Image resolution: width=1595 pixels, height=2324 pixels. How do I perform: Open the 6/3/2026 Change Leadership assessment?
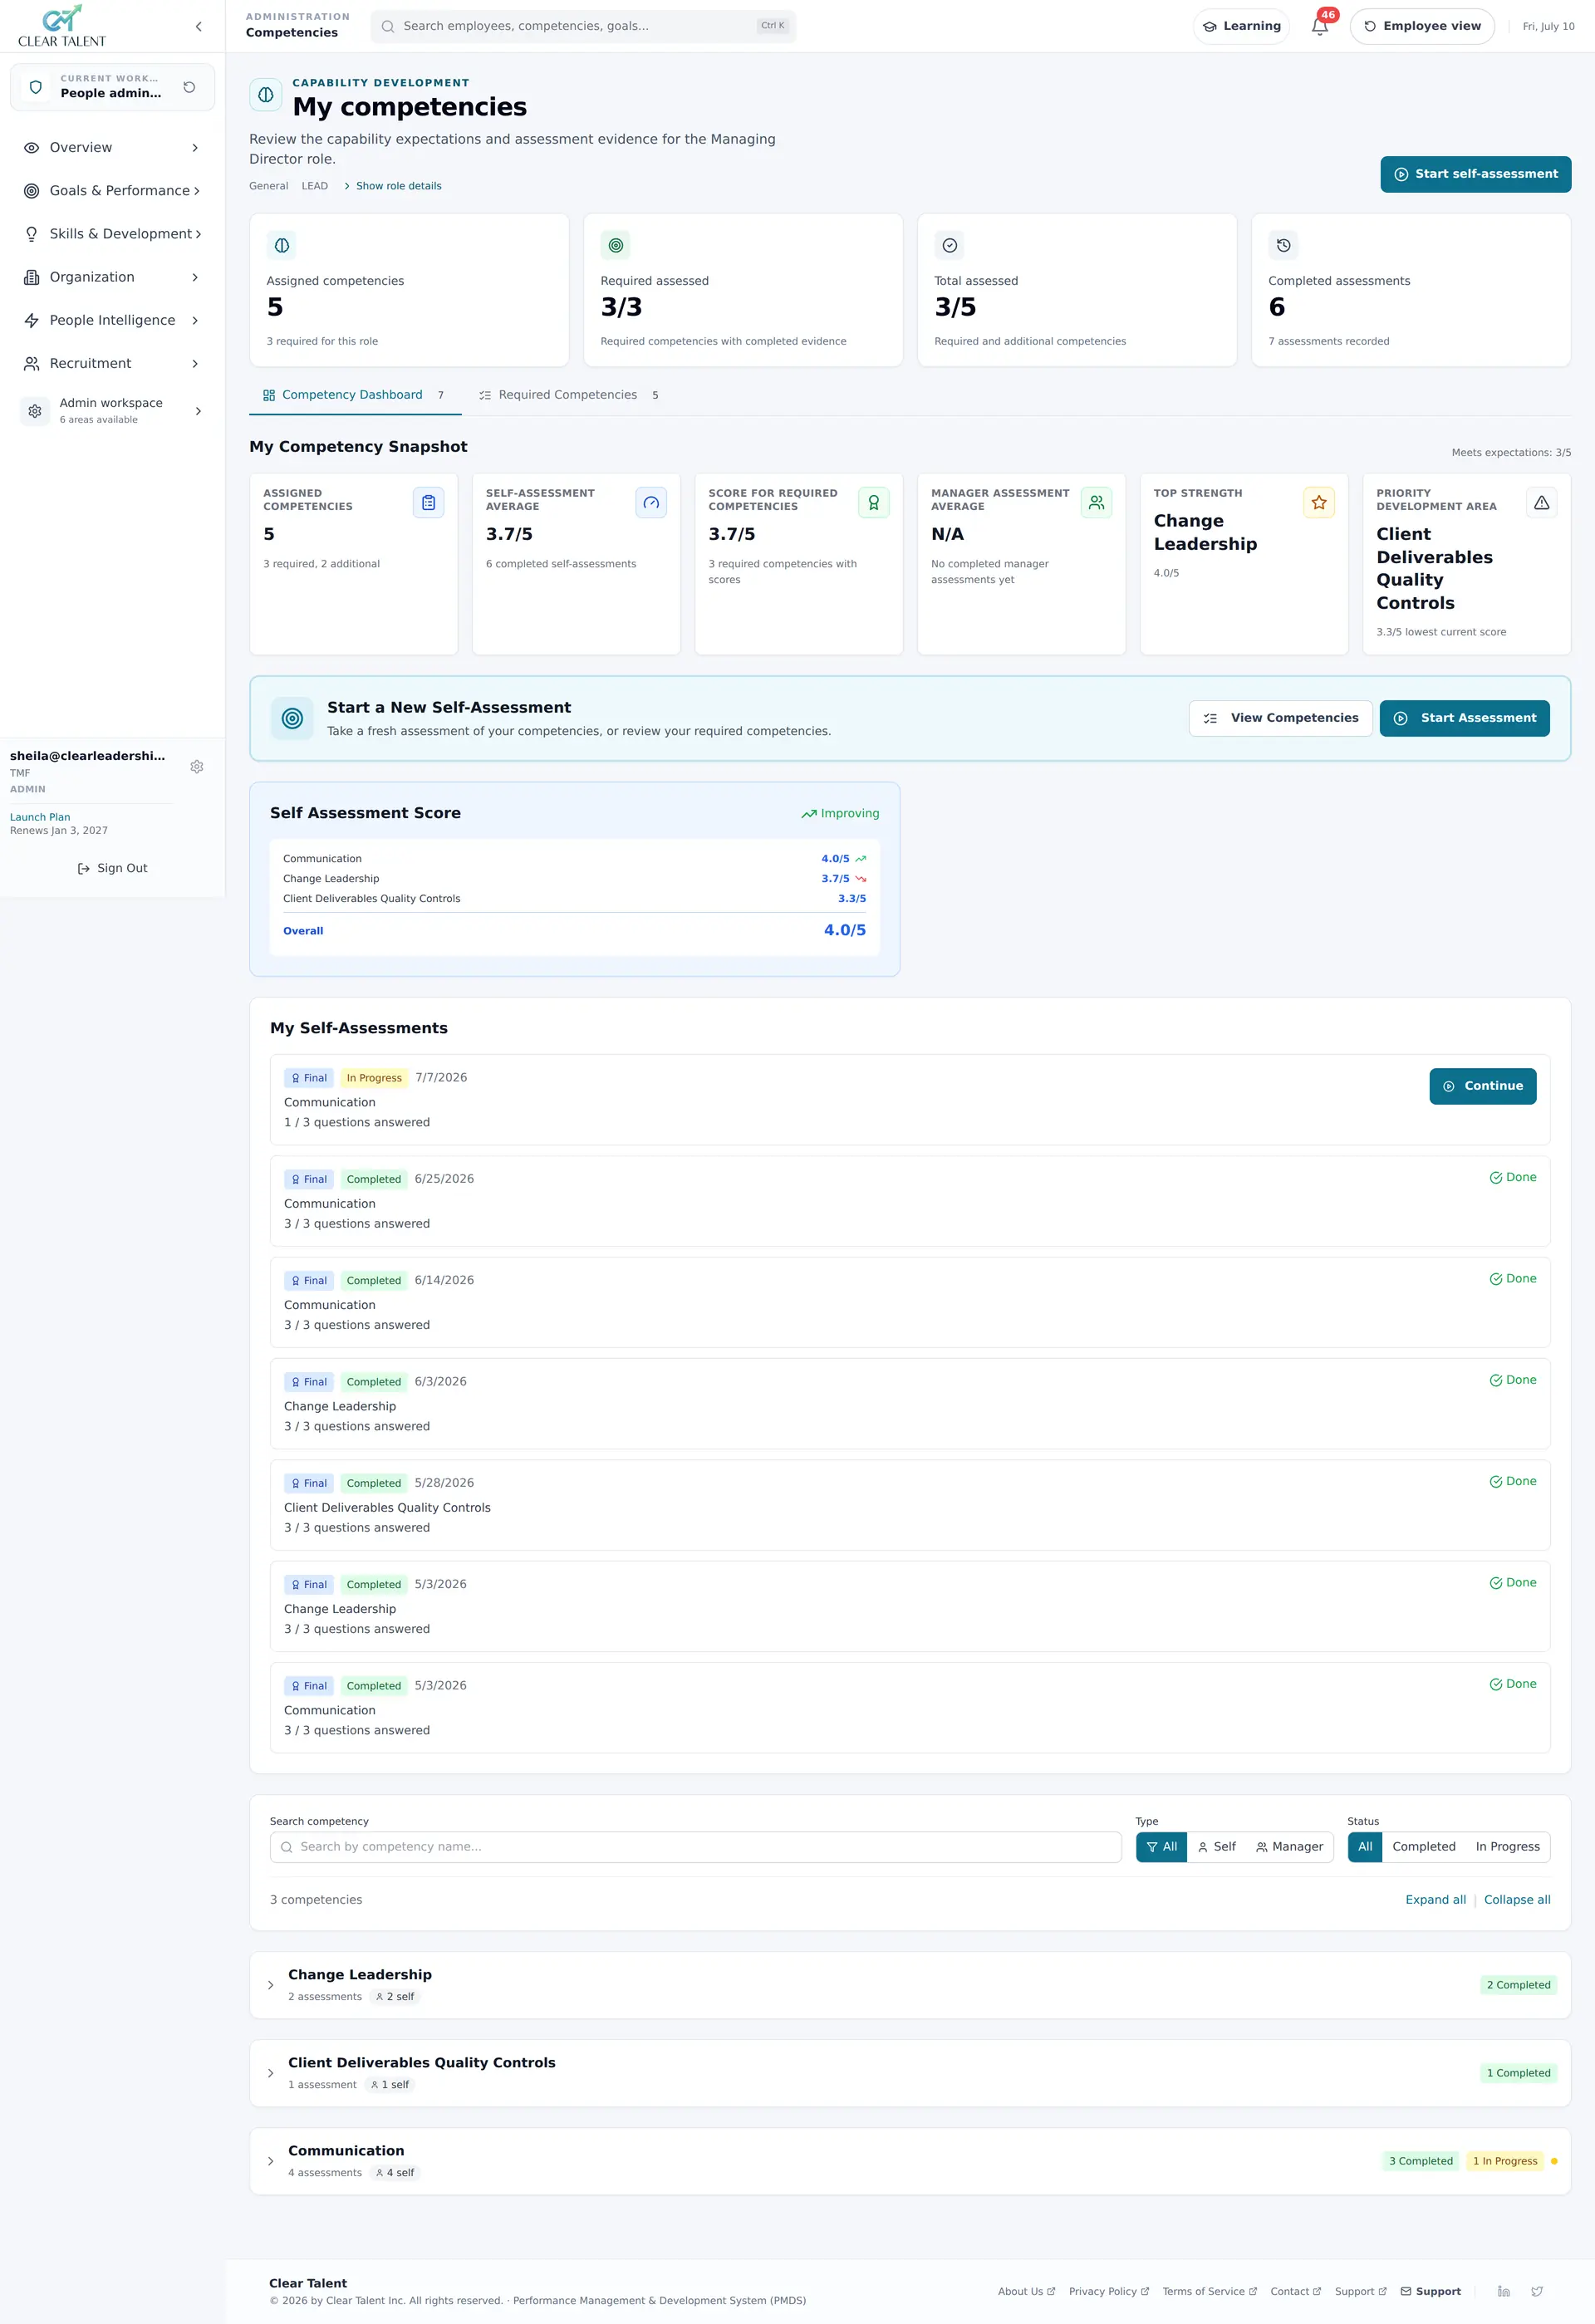(x=910, y=1404)
